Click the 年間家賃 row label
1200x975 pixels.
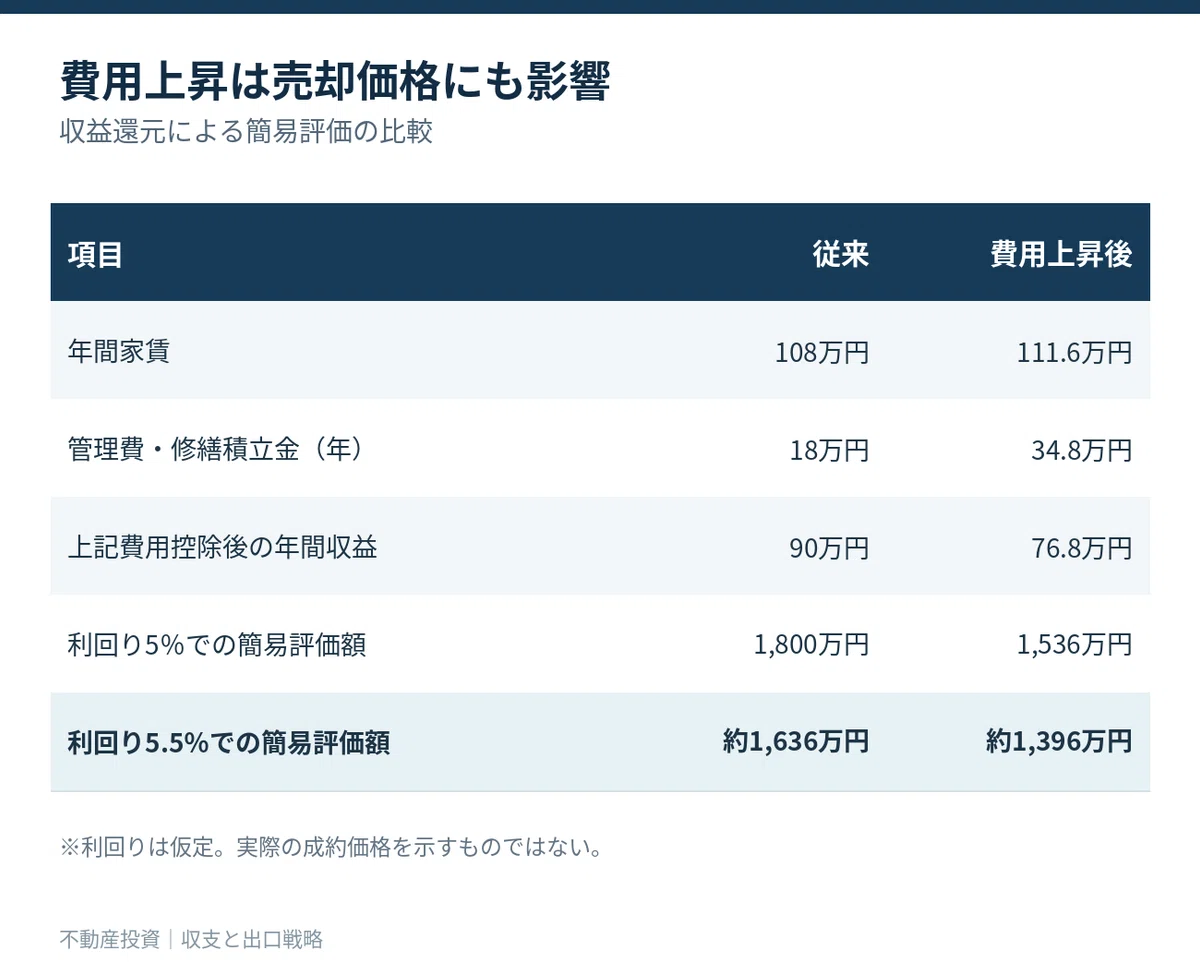coord(118,352)
